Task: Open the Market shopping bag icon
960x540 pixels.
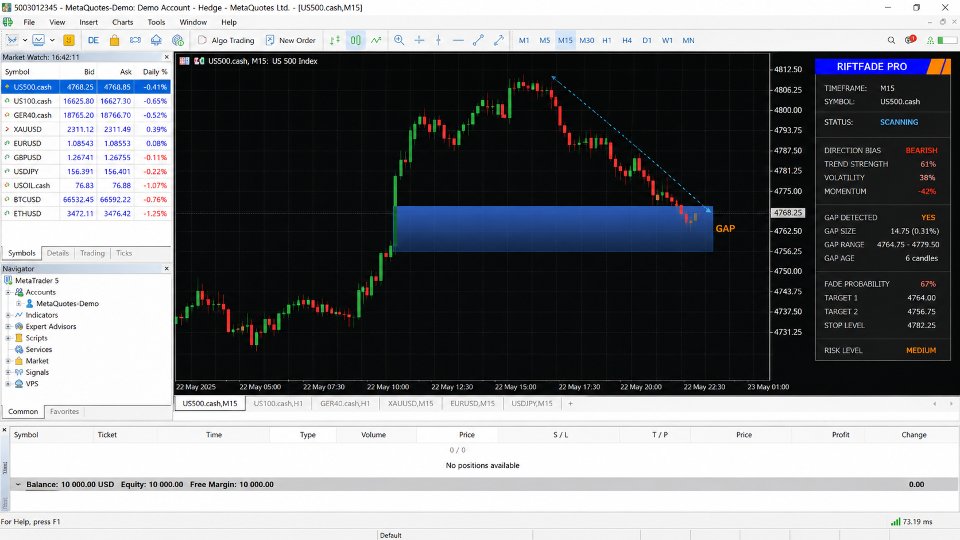Action: 114,40
